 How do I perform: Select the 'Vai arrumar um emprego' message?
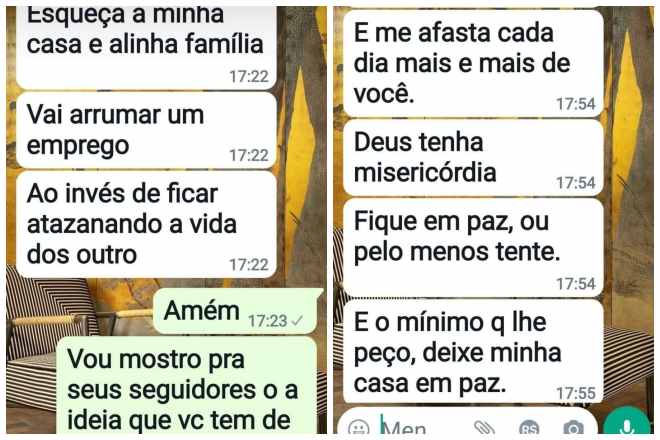point(146,131)
